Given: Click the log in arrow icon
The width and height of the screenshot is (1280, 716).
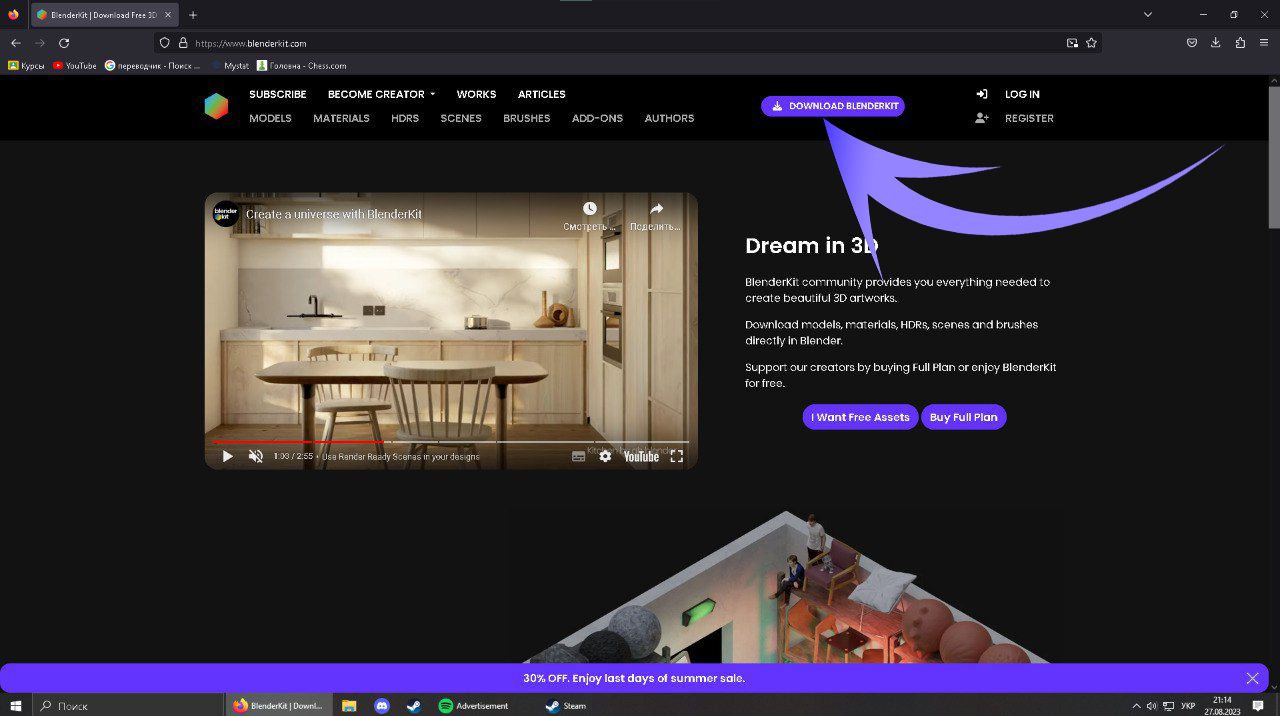Looking at the screenshot, I should click(982, 94).
